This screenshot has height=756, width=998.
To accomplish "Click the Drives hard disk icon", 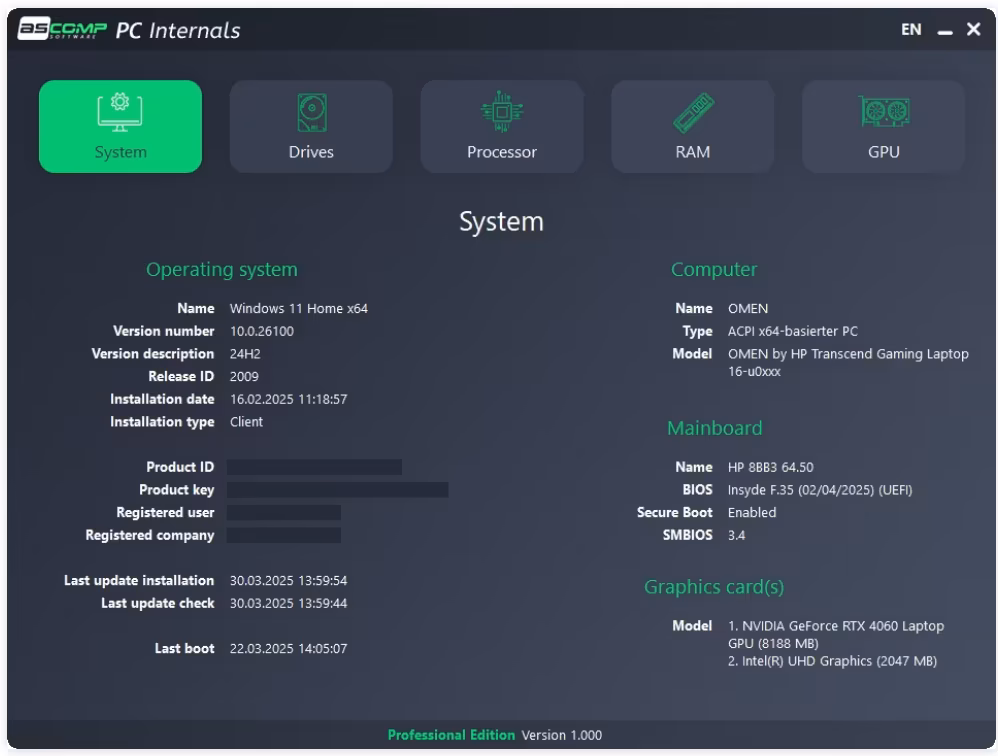I will click(x=311, y=111).
